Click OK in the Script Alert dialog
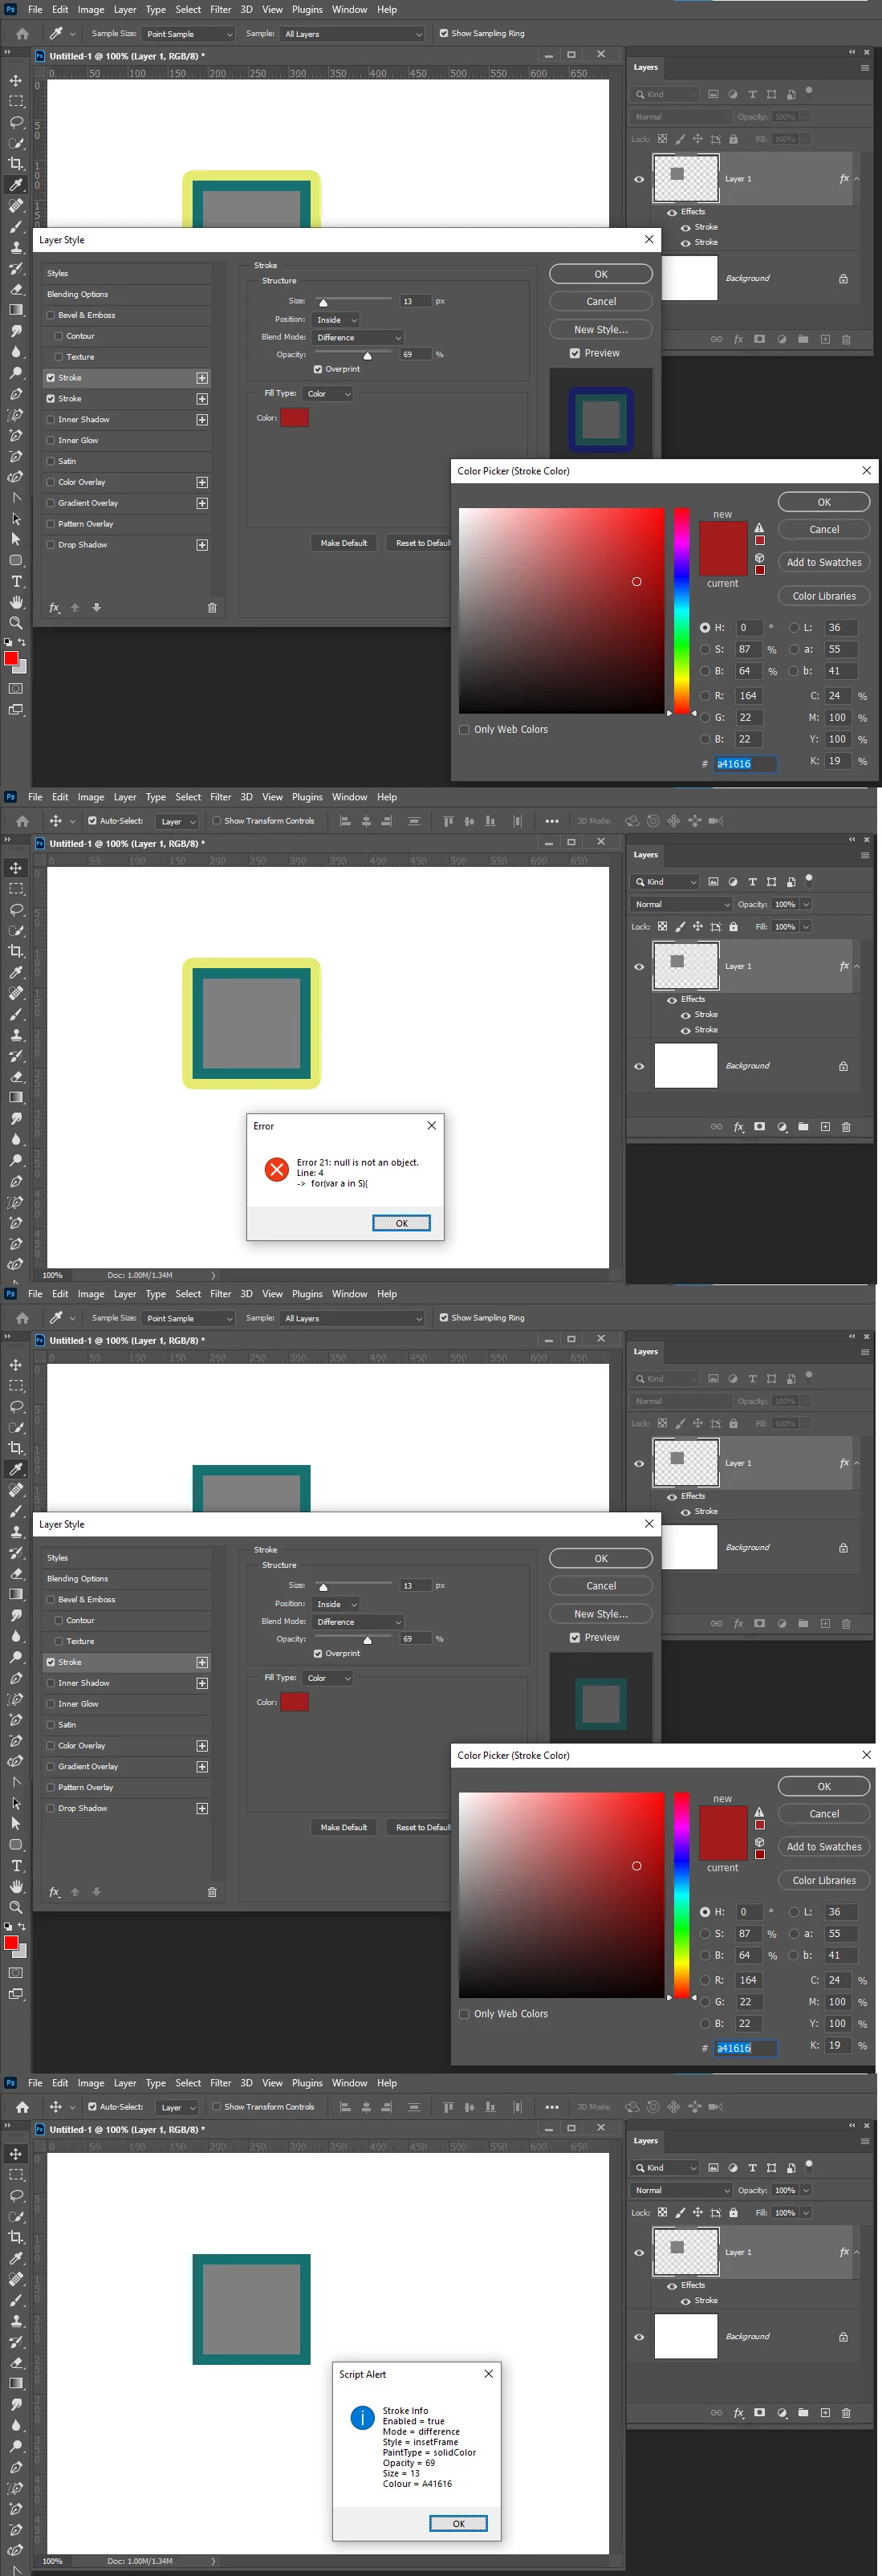 tap(458, 2524)
